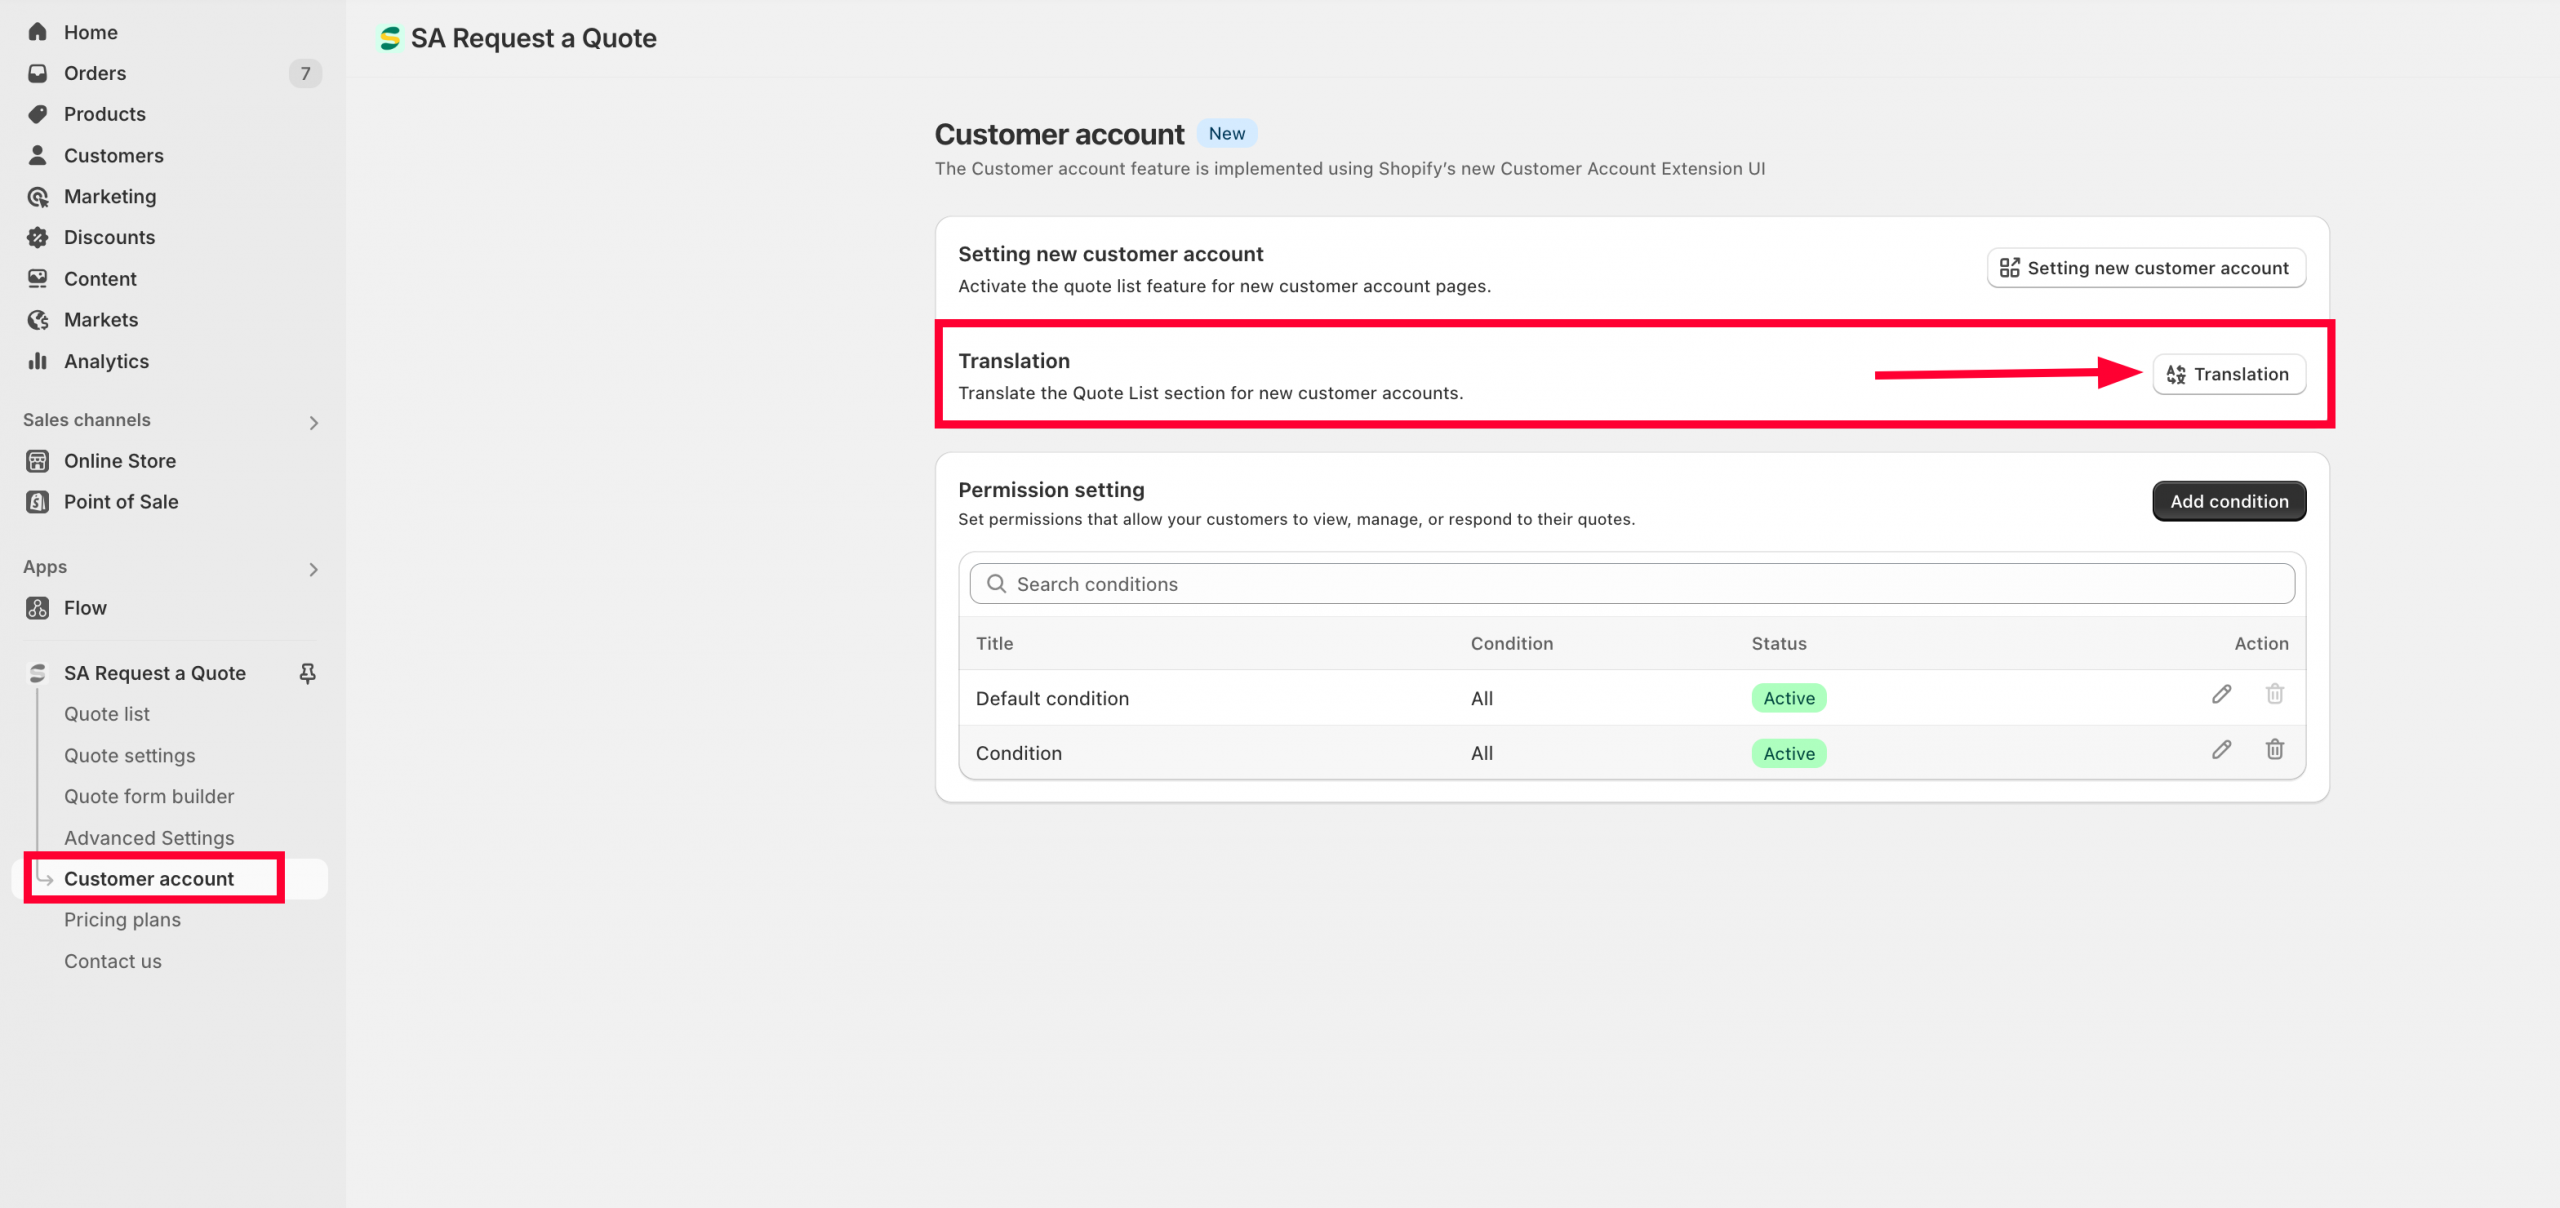
Task: Edit the Condition row with pencil icon
Action: [x=2221, y=749]
